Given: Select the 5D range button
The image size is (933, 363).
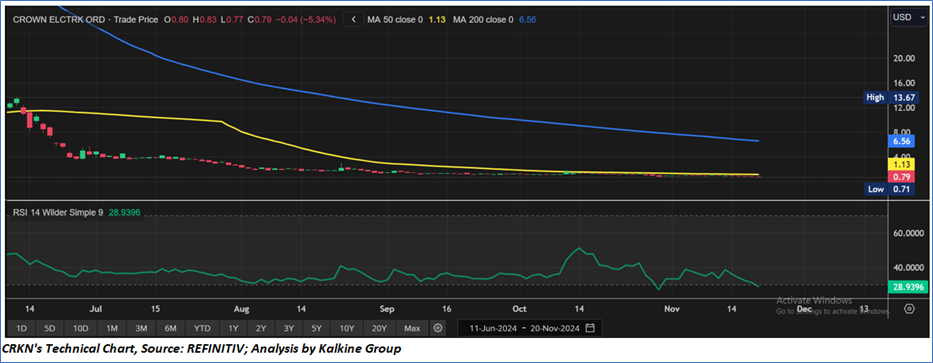Looking at the screenshot, I should [50, 328].
